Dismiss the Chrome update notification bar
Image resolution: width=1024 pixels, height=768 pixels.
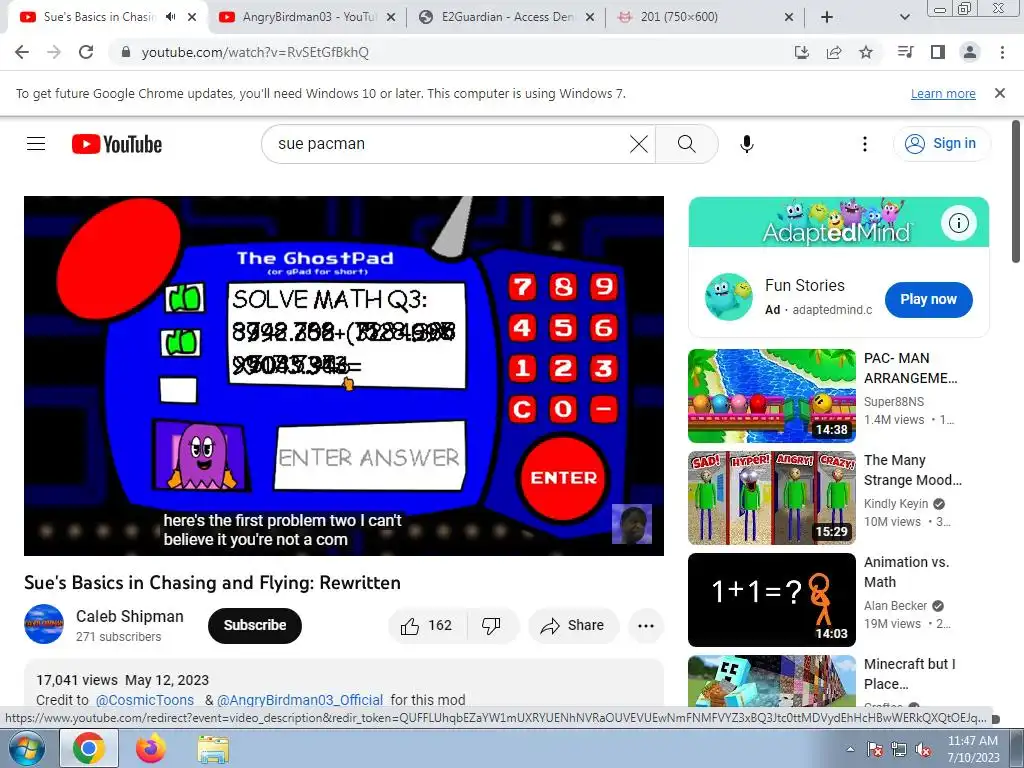click(x=999, y=93)
